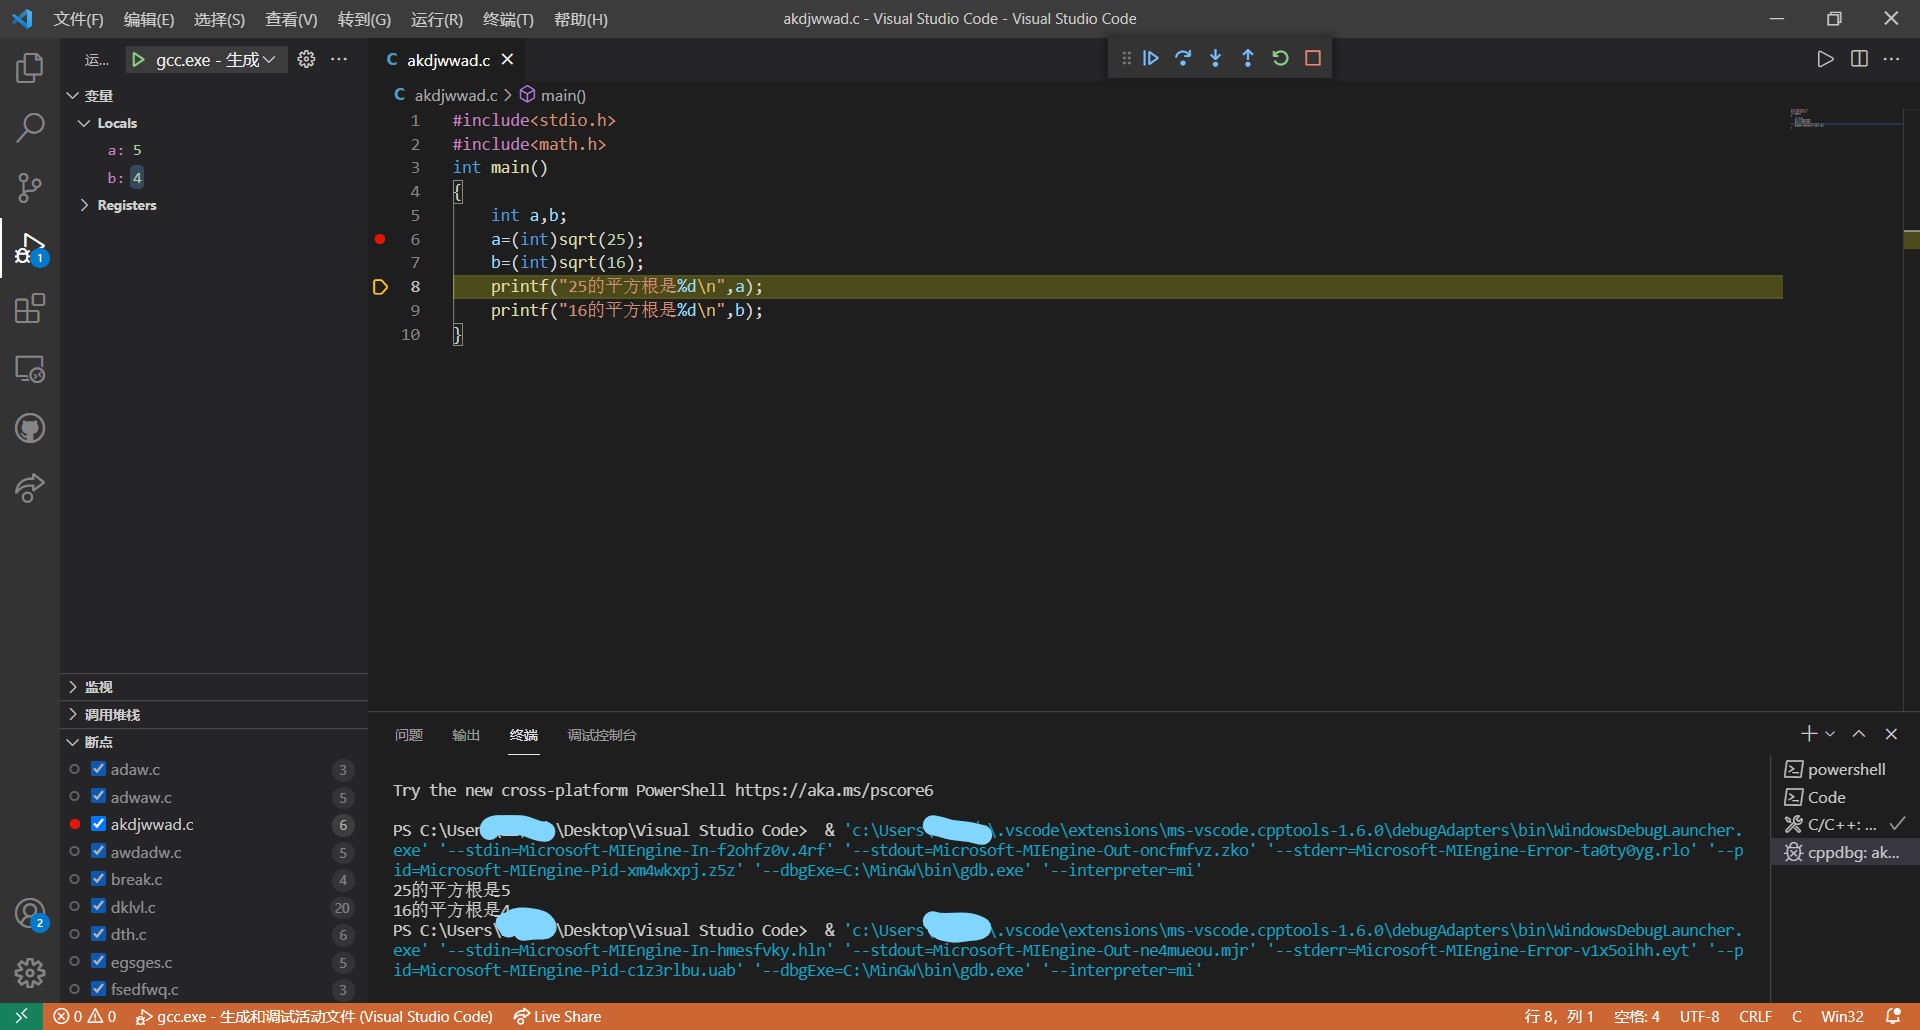Run code with editor play icon
The width and height of the screenshot is (1920, 1030).
[1825, 59]
